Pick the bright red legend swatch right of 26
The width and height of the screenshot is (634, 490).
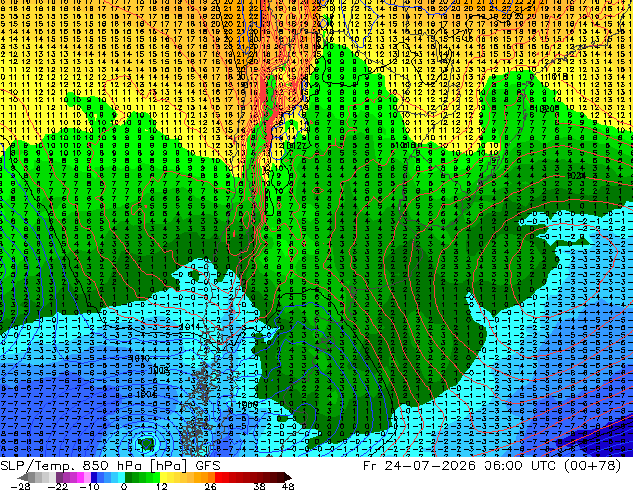click(218, 477)
